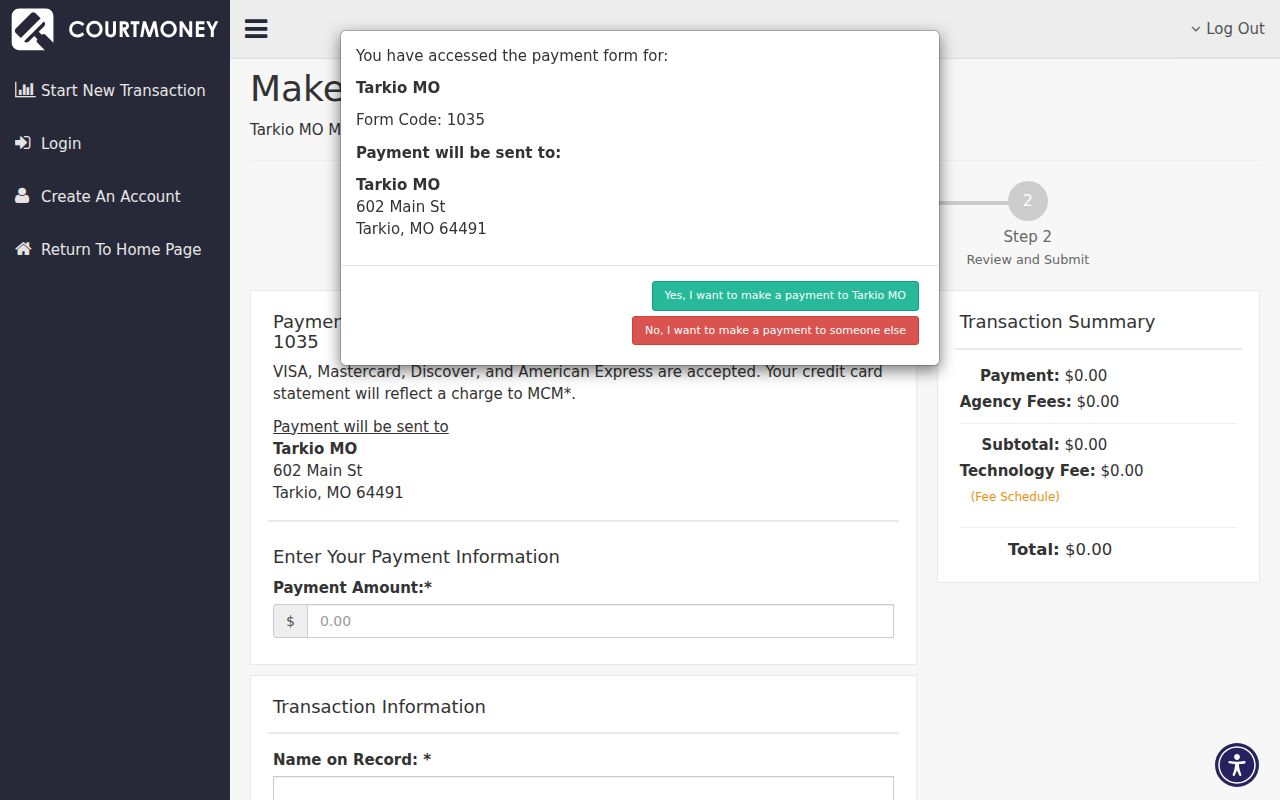Screen dimensions: 1280x800
Task: Click the 'Technology Fee: $0.00' line
Action: pos(1051,471)
